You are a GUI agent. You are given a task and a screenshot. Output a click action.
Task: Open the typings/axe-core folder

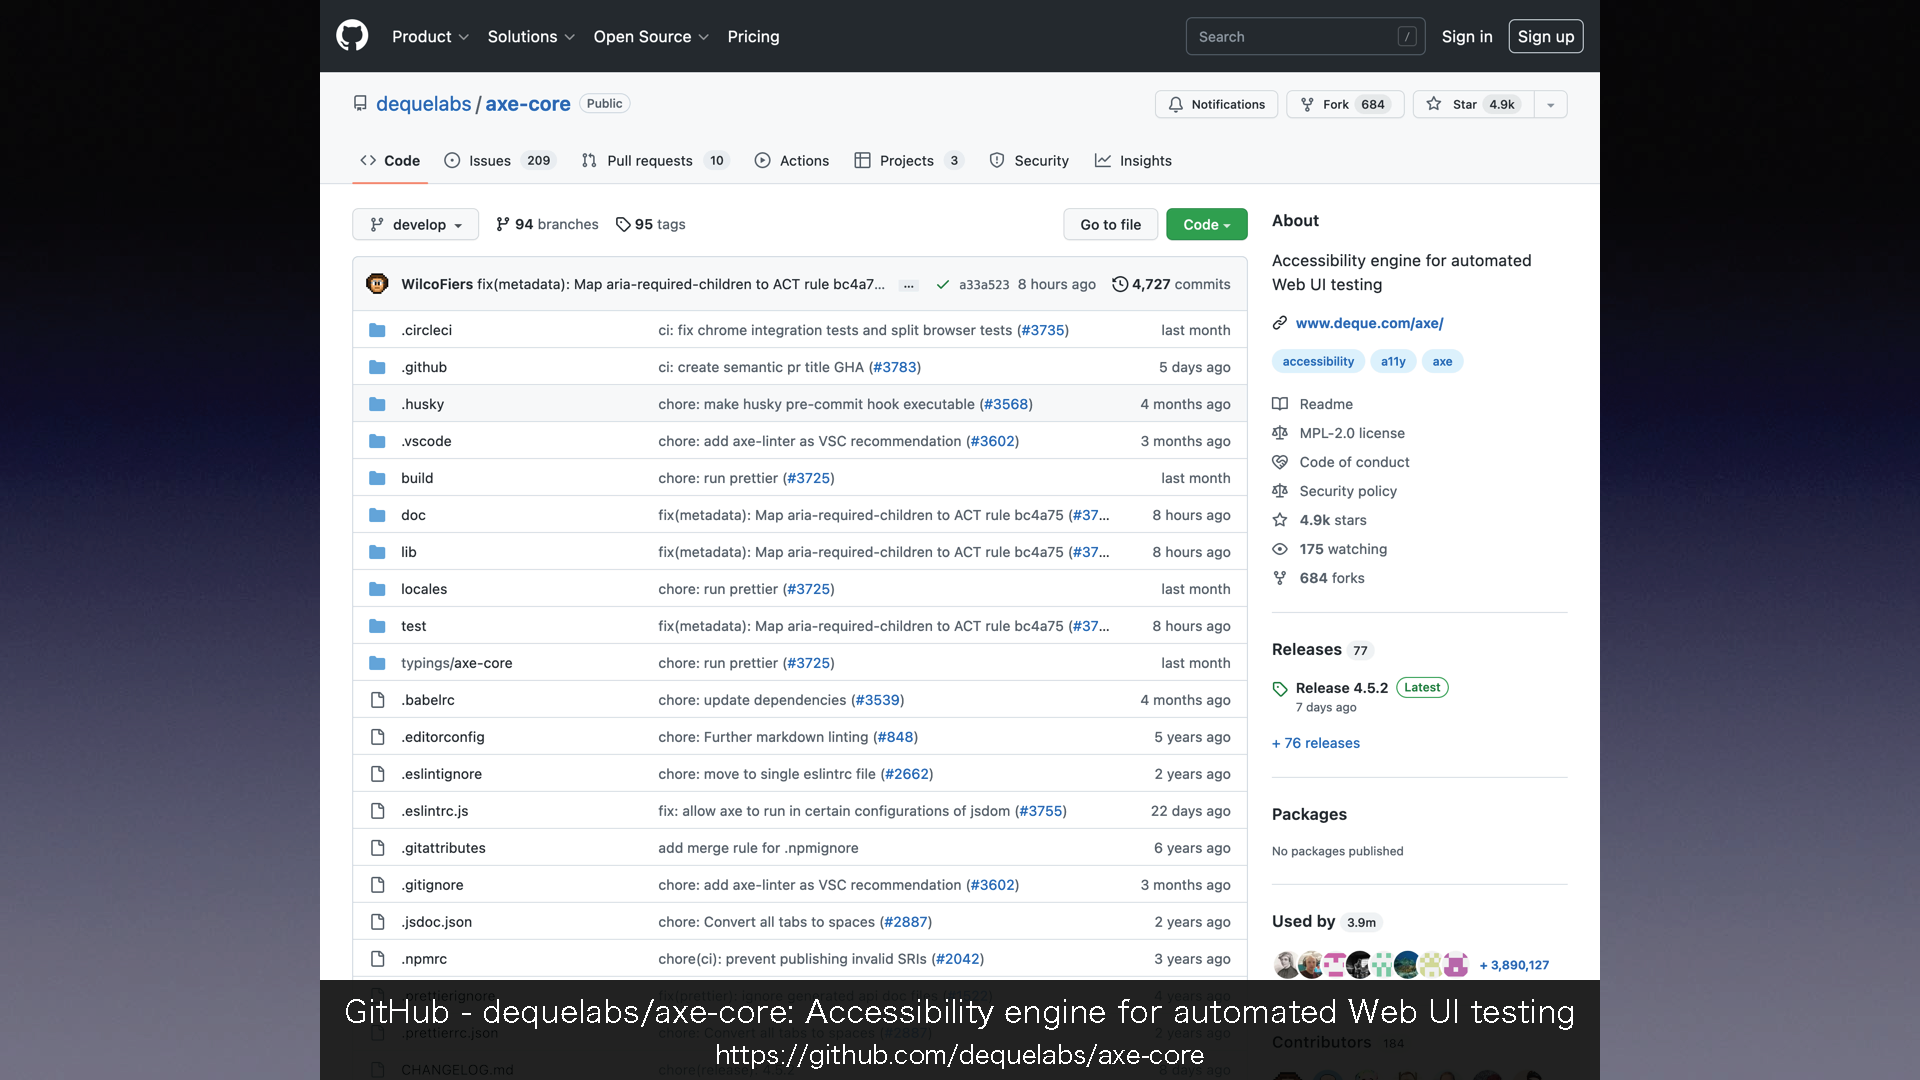tap(456, 663)
